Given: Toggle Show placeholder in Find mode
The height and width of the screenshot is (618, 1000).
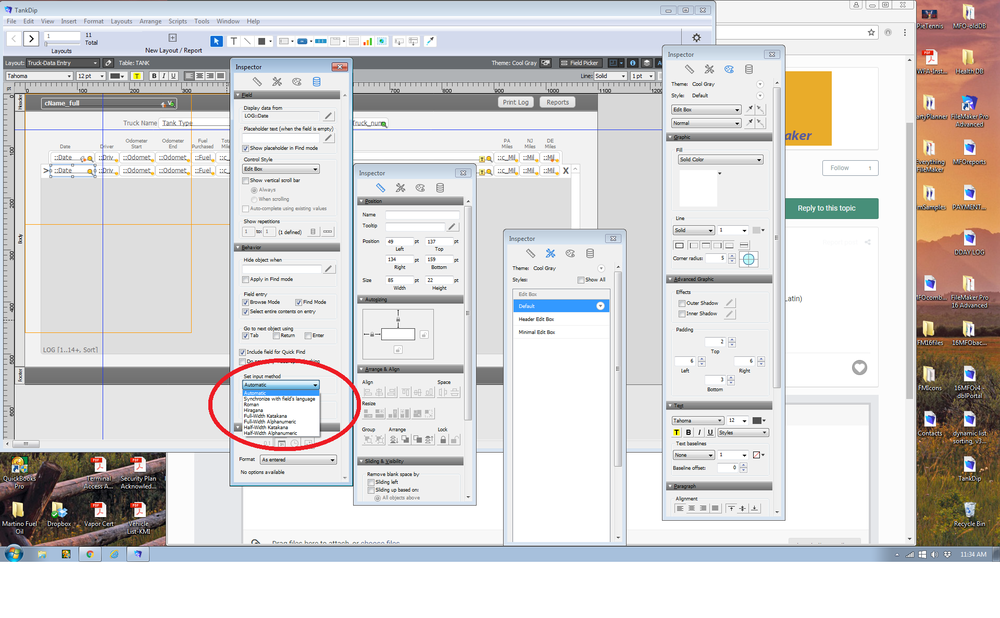Looking at the screenshot, I should click(246, 148).
